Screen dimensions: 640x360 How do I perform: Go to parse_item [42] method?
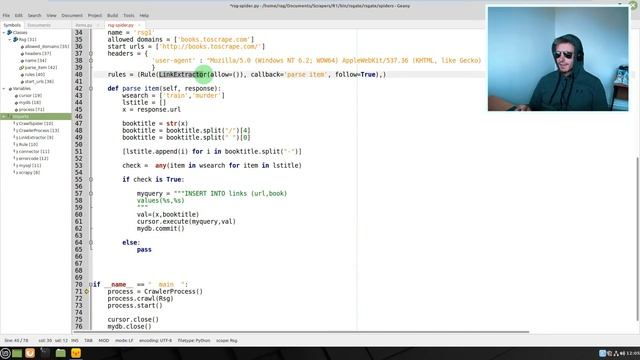41,67
